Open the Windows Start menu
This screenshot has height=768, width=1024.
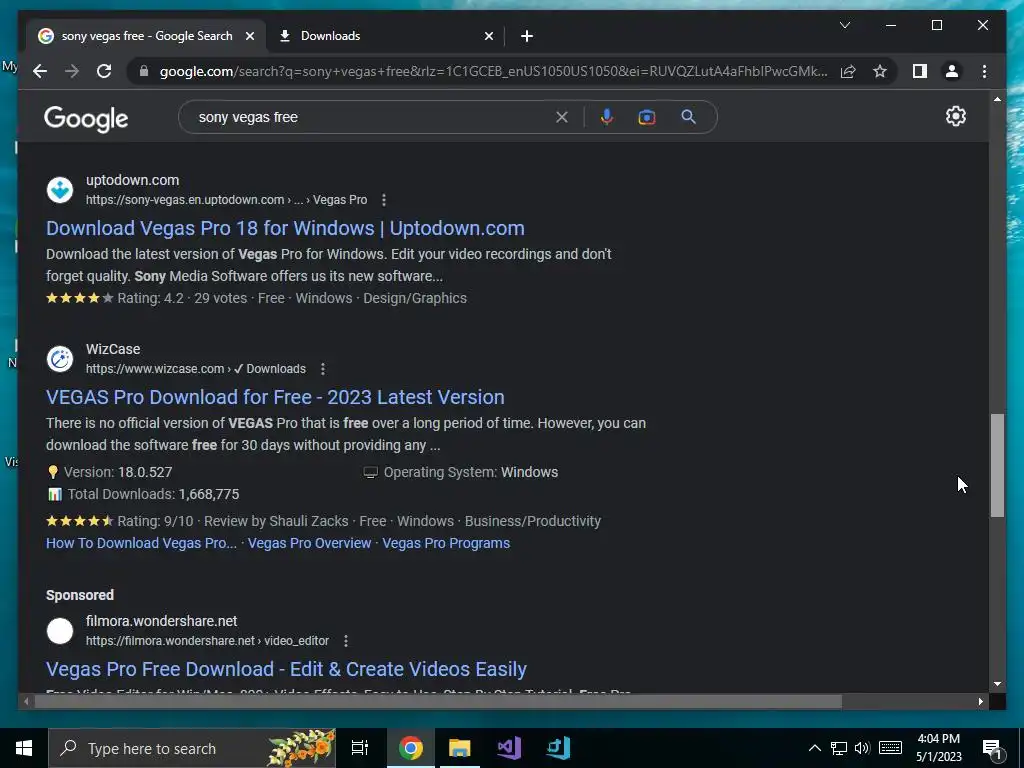click(x=24, y=748)
